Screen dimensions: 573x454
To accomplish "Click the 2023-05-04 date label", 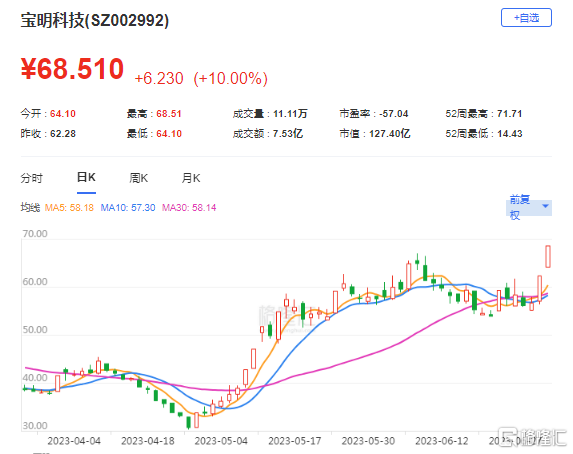I will [x=221, y=441].
